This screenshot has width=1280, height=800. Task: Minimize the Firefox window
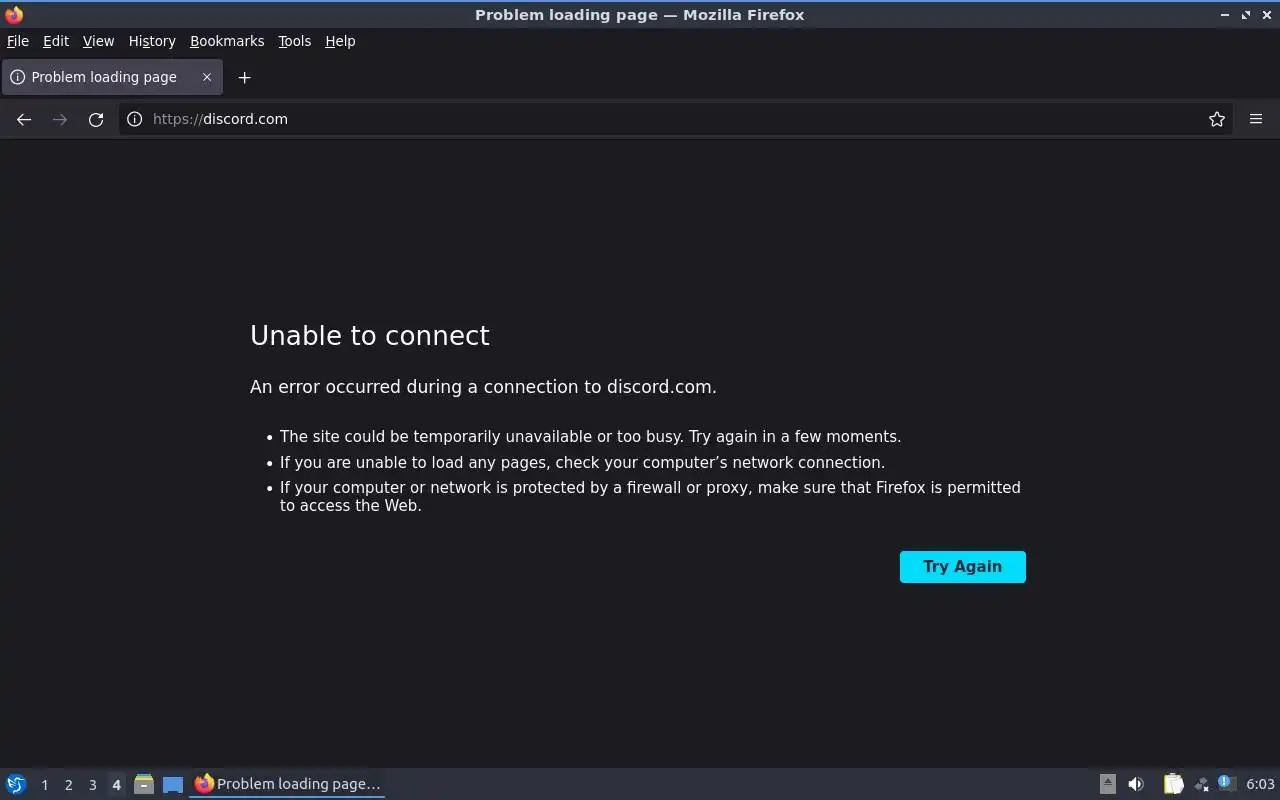click(x=1225, y=15)
